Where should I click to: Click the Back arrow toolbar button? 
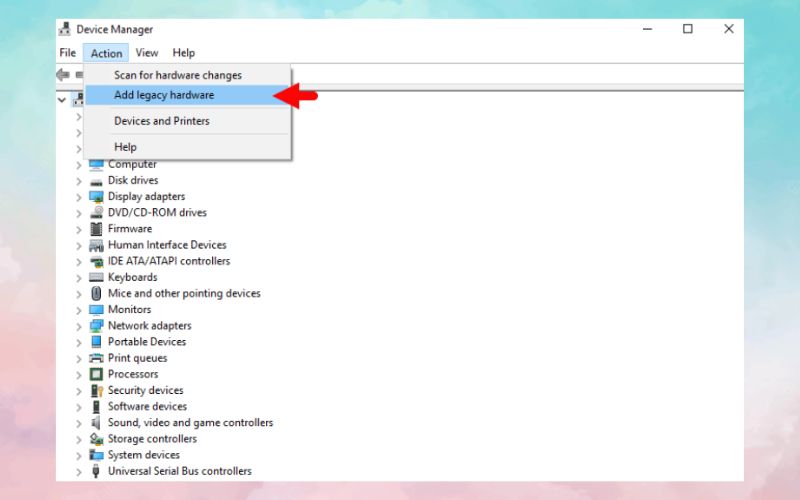click(x=63, y=75)
